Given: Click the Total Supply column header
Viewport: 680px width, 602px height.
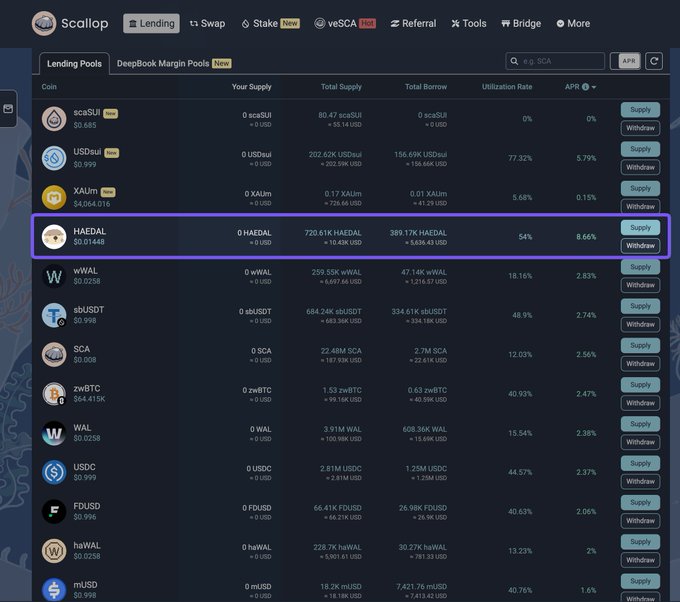Looking at the screenshot, I should click(x=341, y=87).
